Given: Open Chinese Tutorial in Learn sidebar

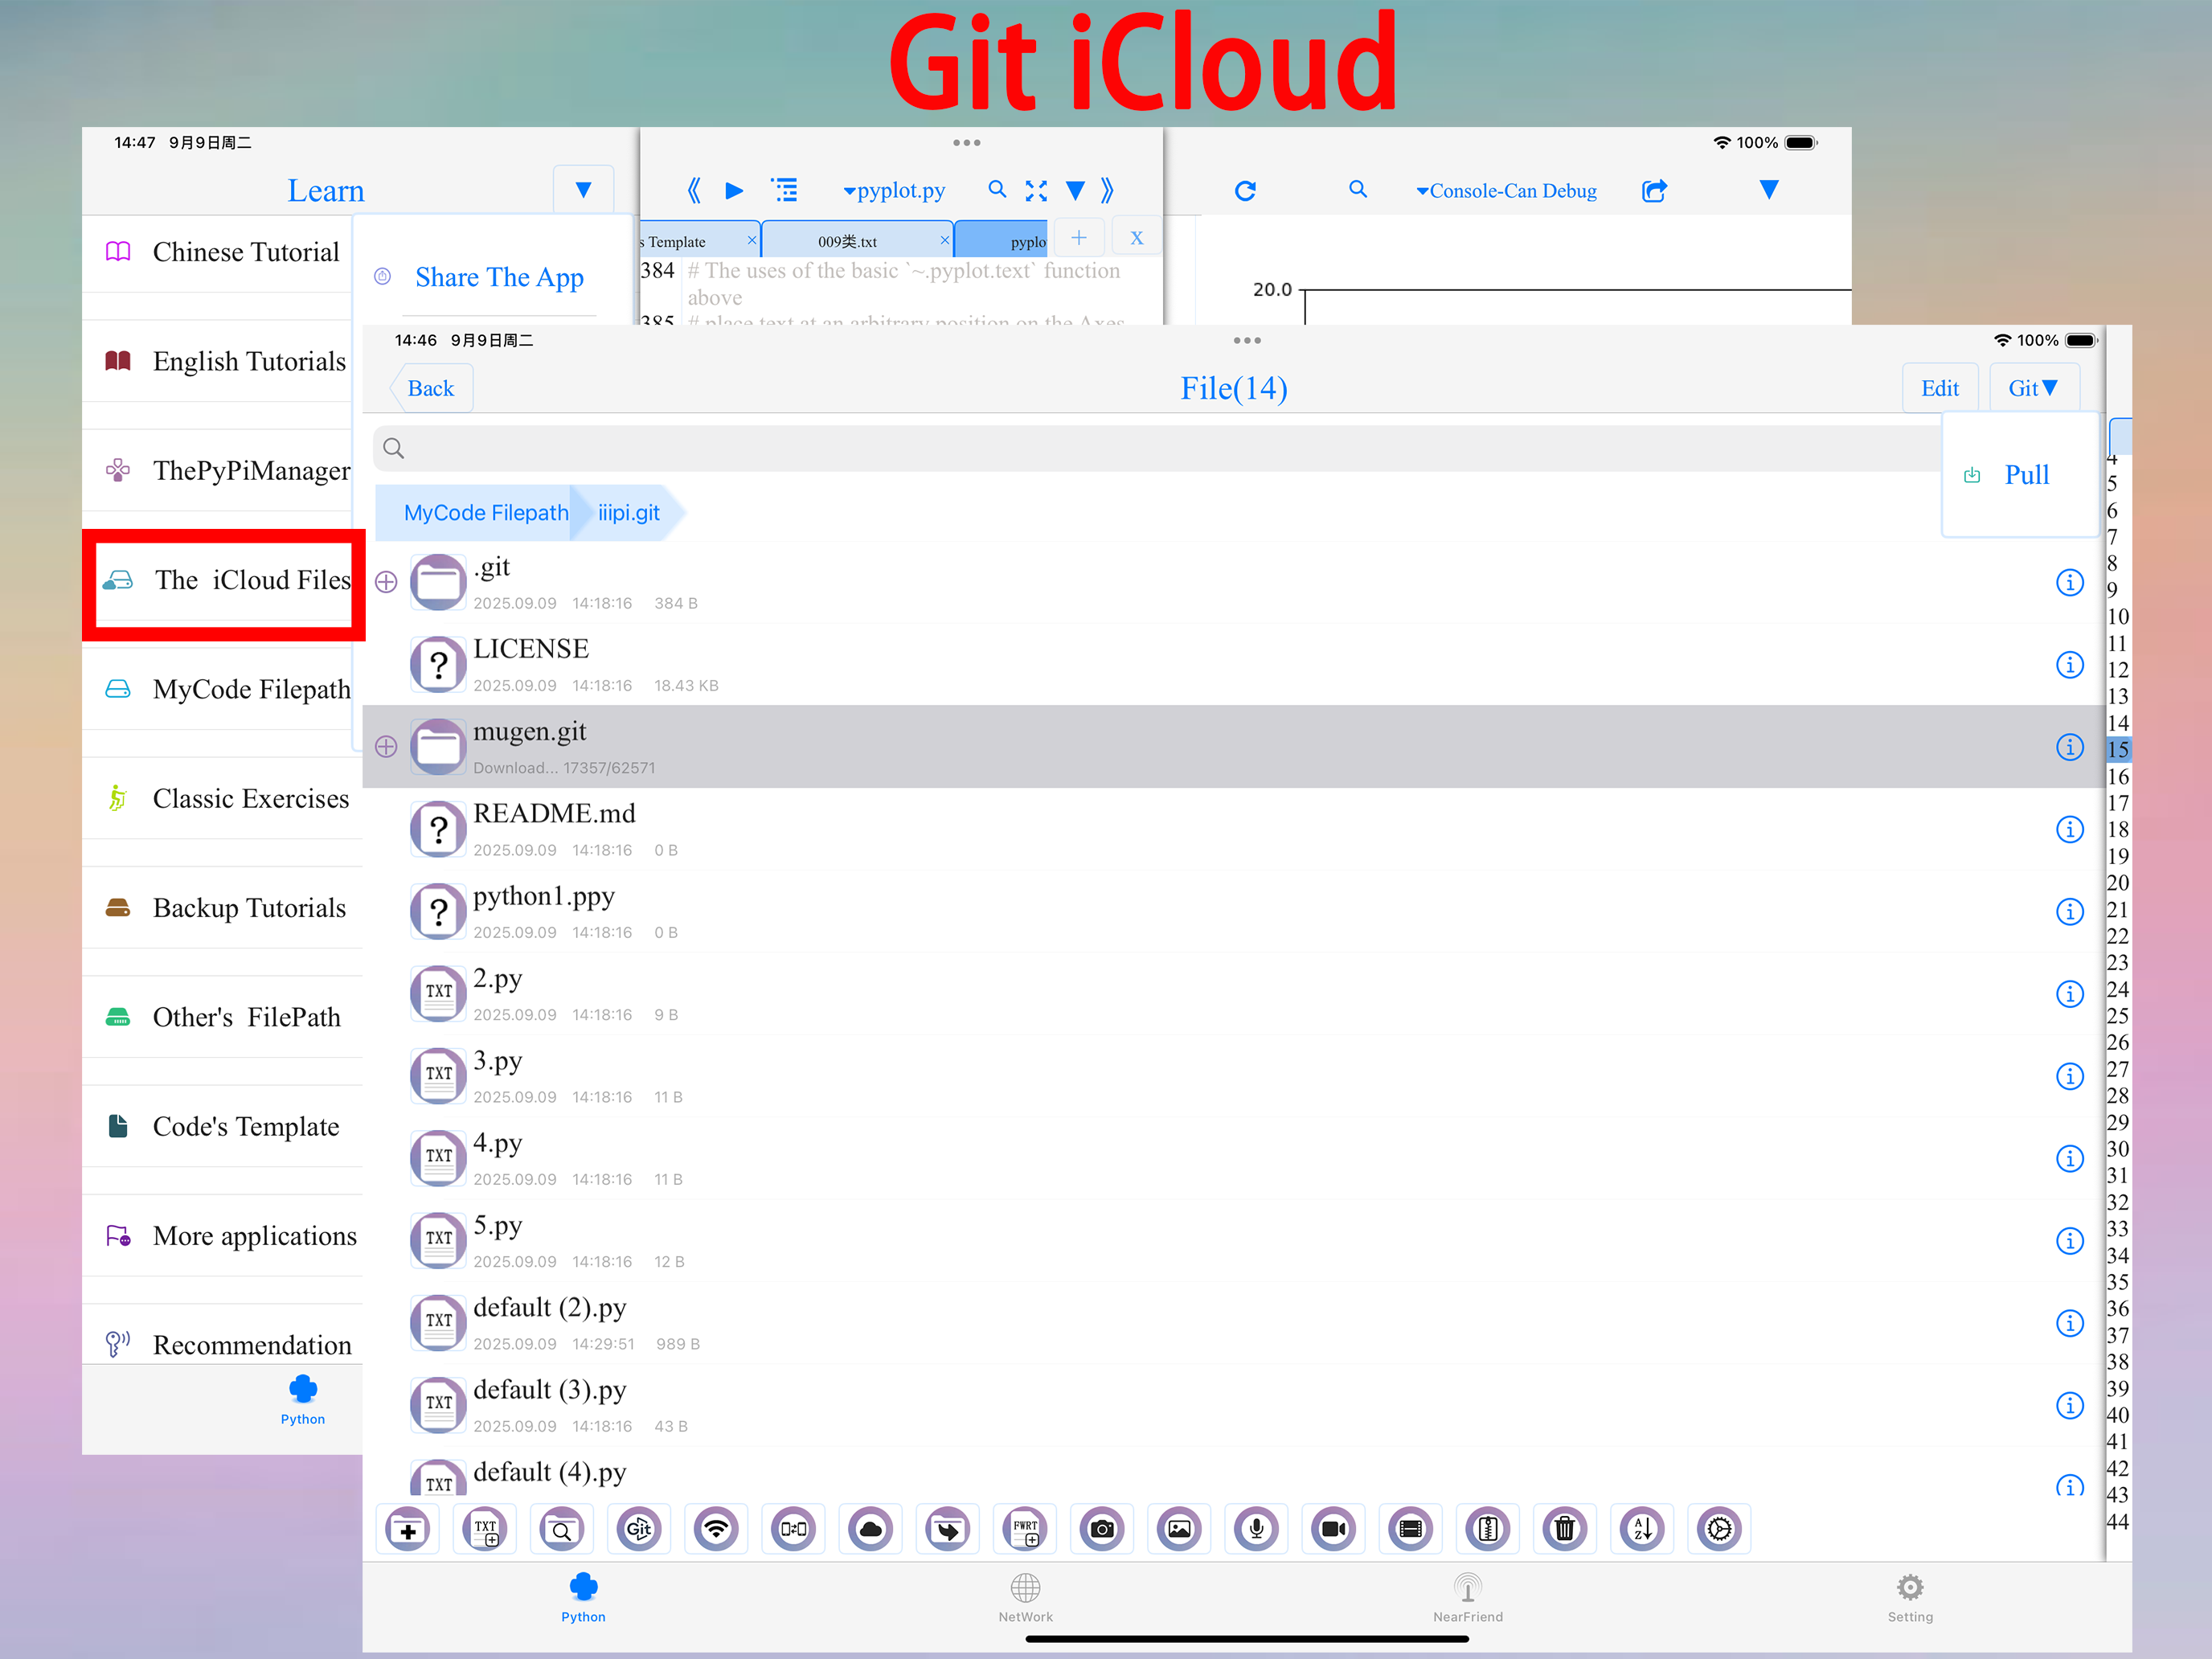Looking at the screenshot, I should click(x=222, y=252).
